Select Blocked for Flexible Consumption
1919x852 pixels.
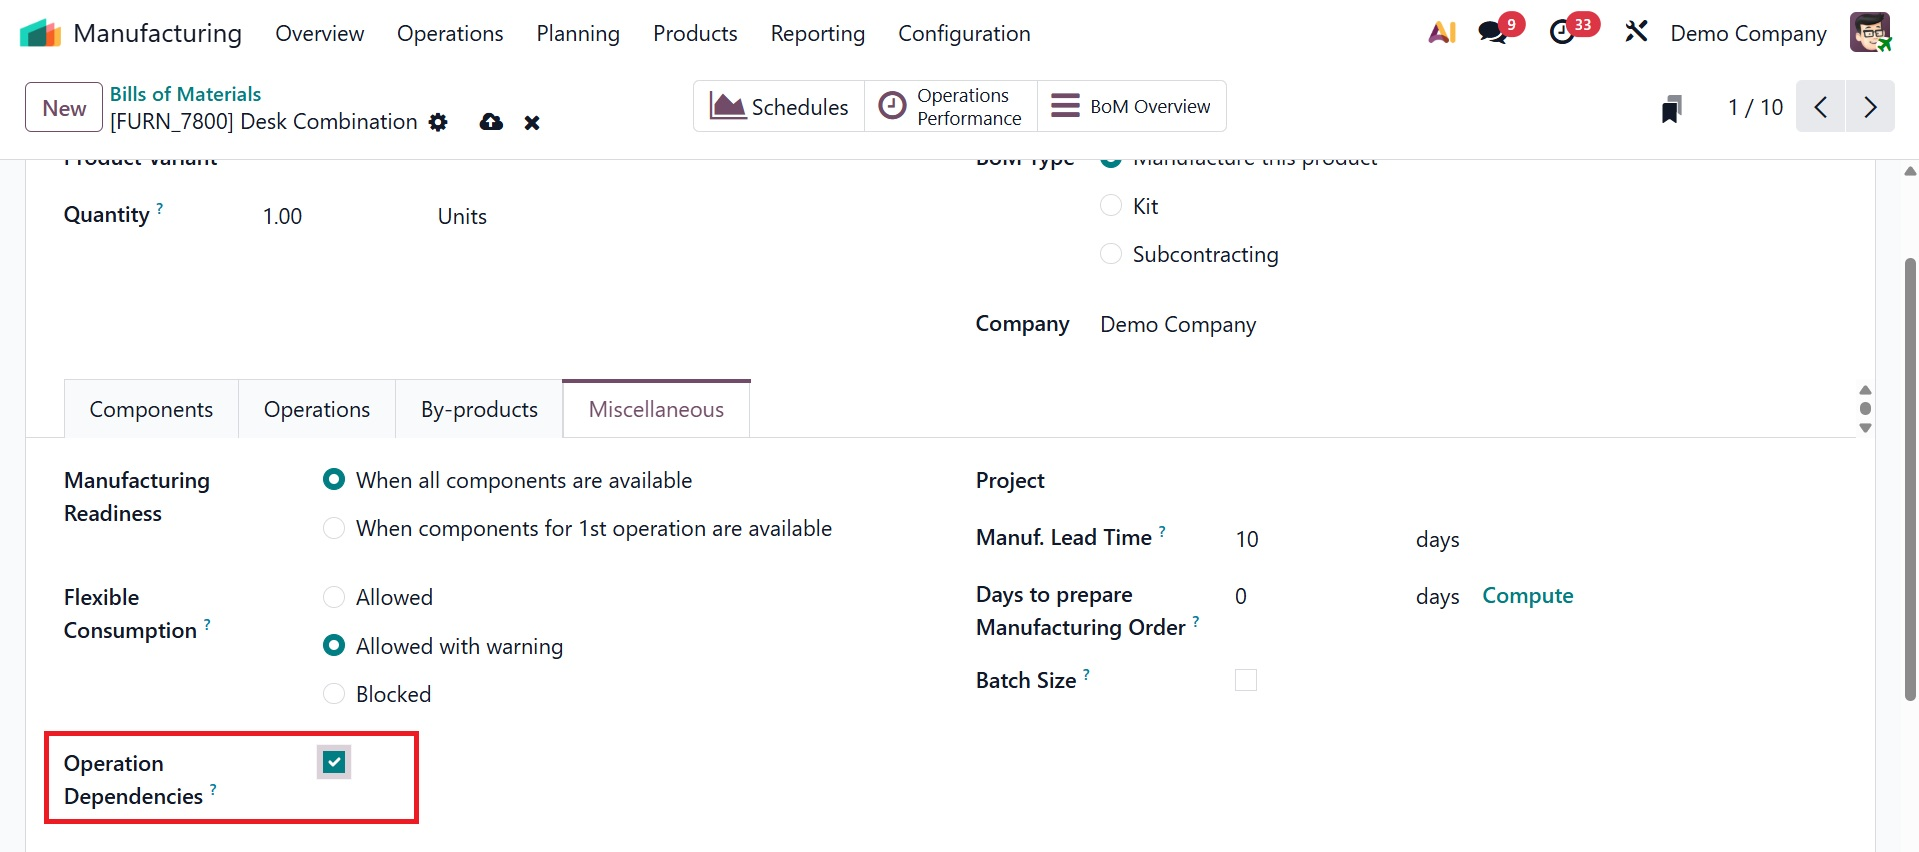[x=334, y=694]
